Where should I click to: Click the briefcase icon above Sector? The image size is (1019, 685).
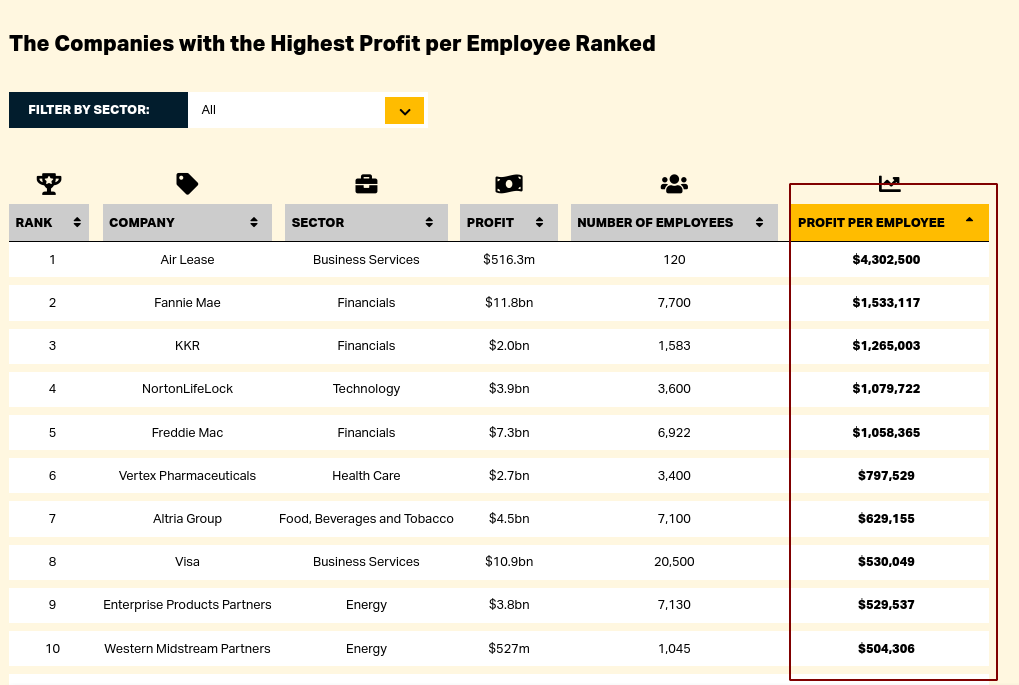[x=366, y=184]
